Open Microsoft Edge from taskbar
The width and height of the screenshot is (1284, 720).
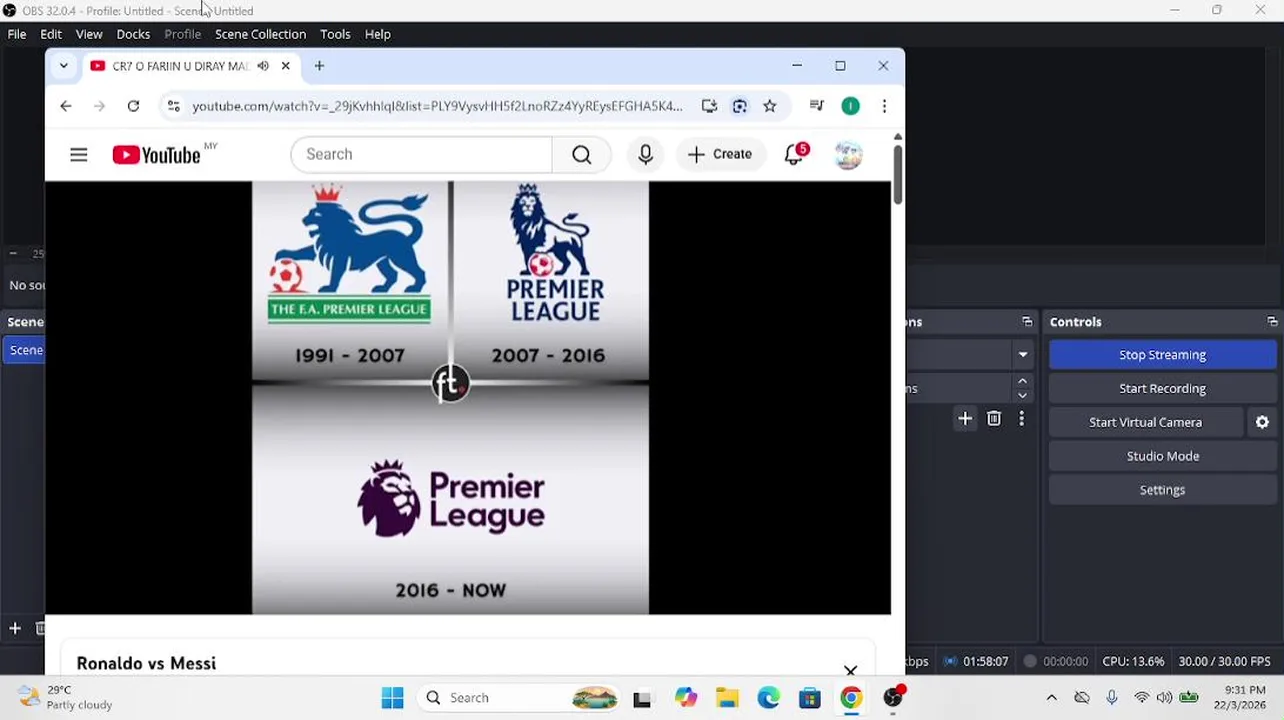[x=768, y=698]
